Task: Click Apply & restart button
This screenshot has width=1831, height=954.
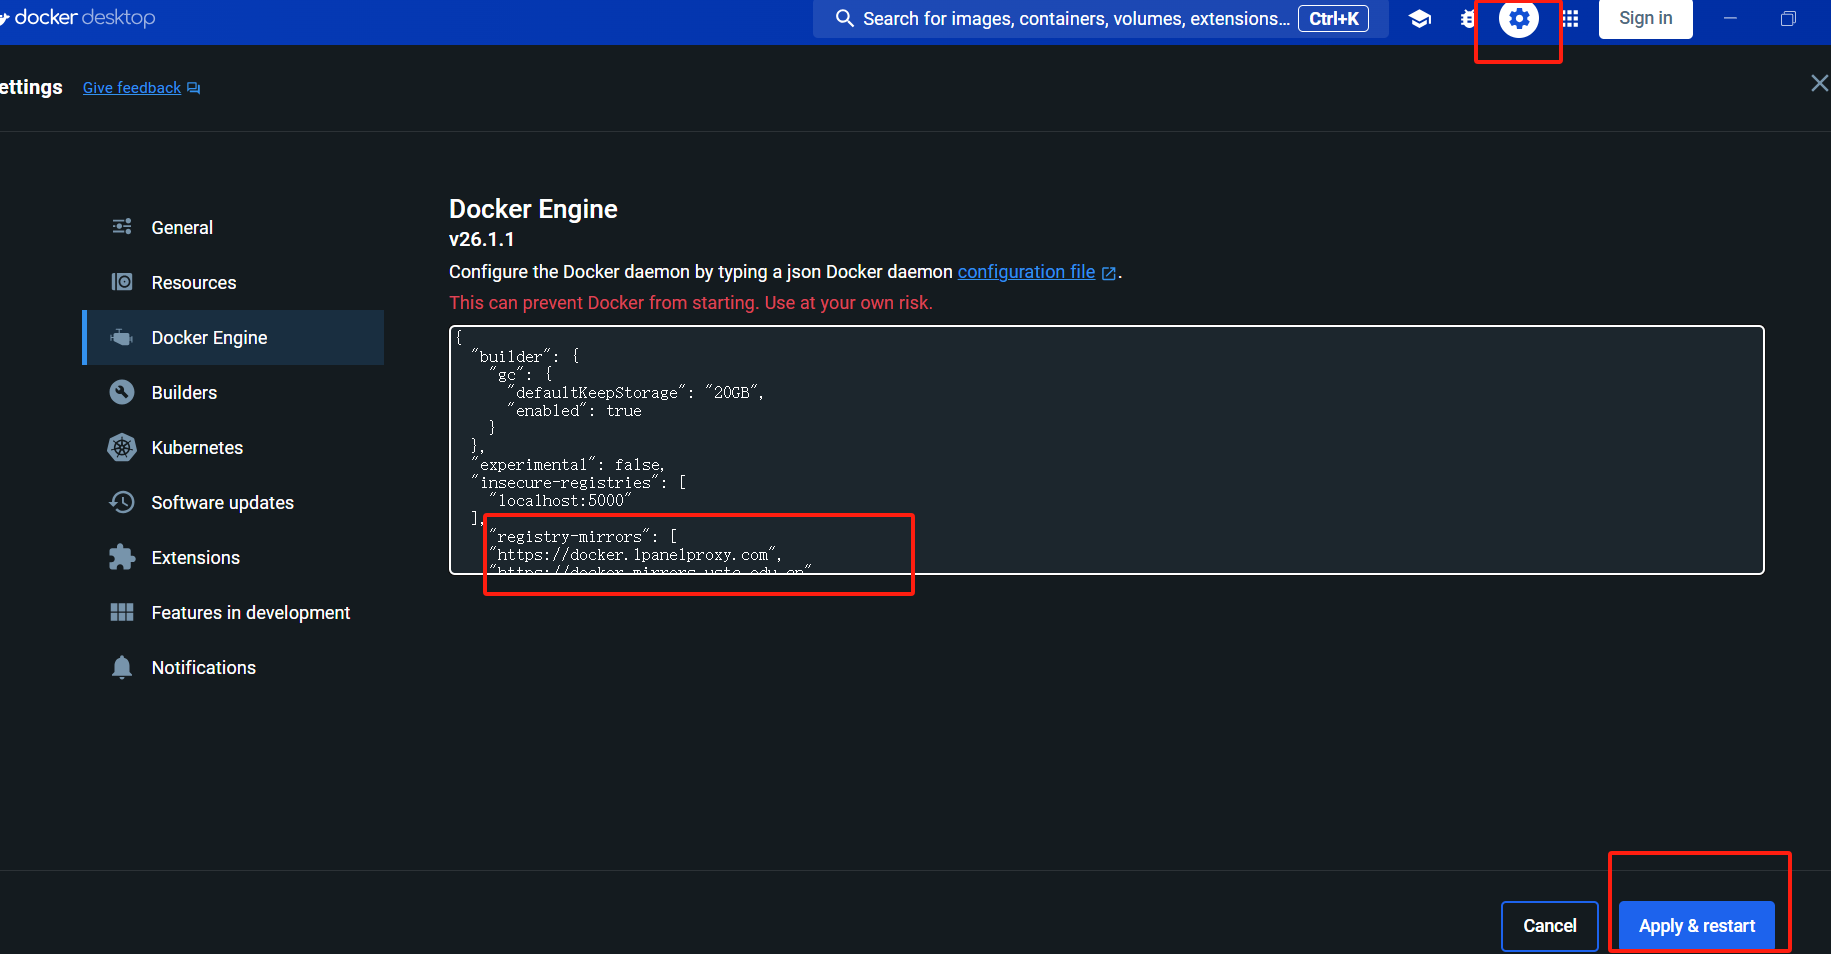Action: coord(1696,926)
